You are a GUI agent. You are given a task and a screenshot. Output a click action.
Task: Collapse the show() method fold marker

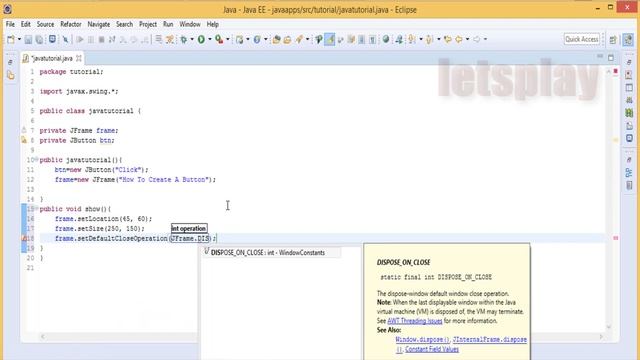[x=37, y=208]
